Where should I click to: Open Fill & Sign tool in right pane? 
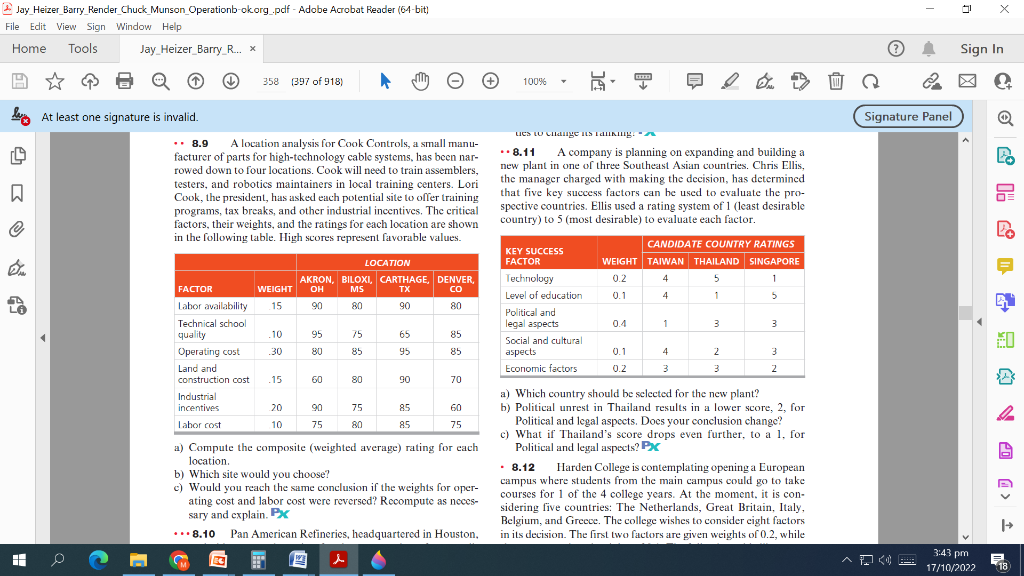[x=1006, y=413]
